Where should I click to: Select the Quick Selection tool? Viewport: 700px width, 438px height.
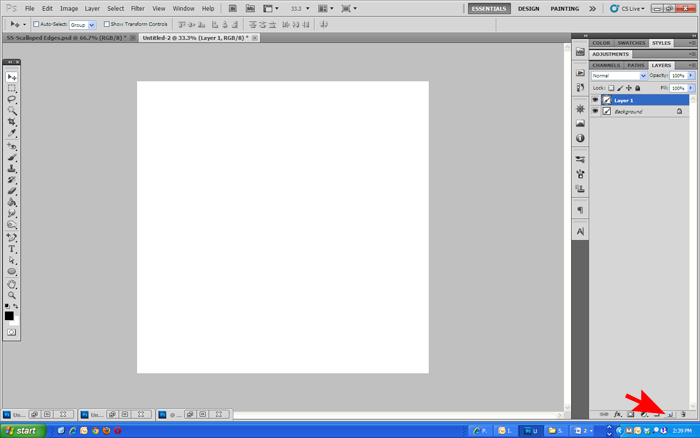(12, 110)
